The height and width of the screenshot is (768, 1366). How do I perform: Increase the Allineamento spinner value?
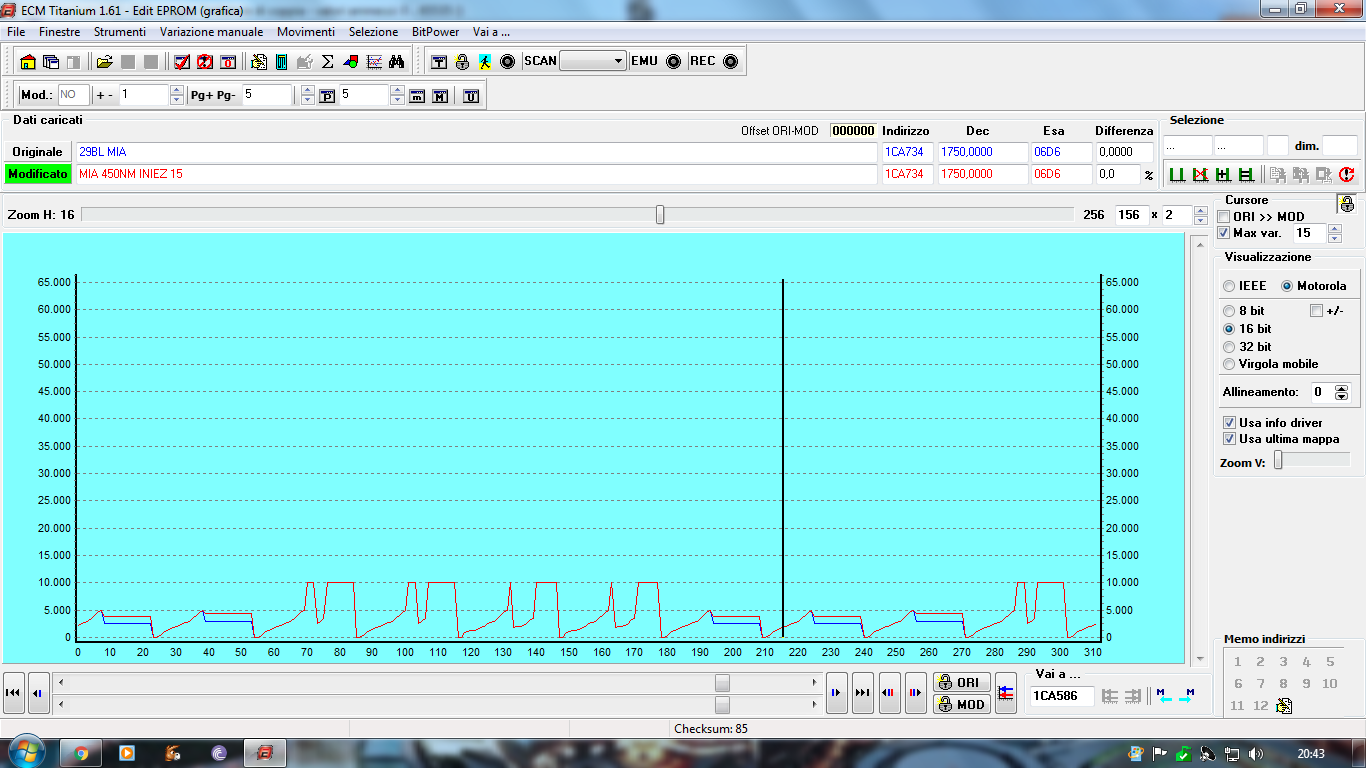(1342, 388)
